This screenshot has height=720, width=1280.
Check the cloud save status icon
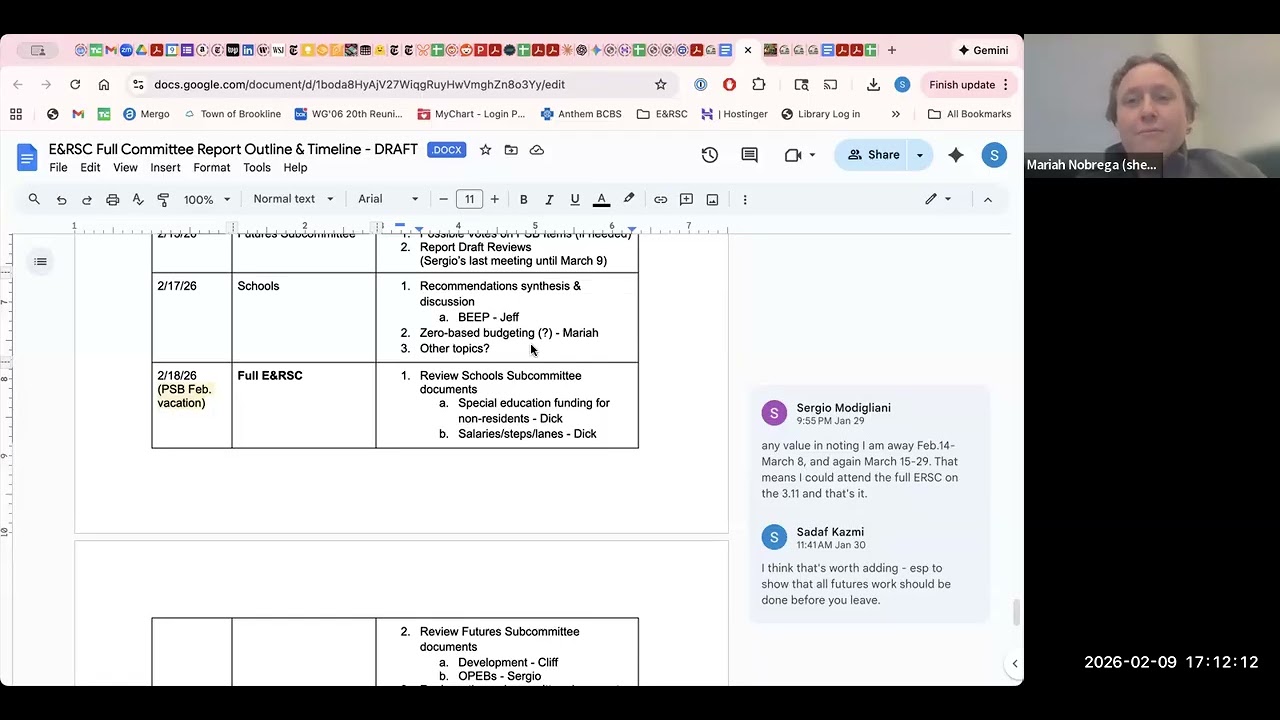coord(537,150)
